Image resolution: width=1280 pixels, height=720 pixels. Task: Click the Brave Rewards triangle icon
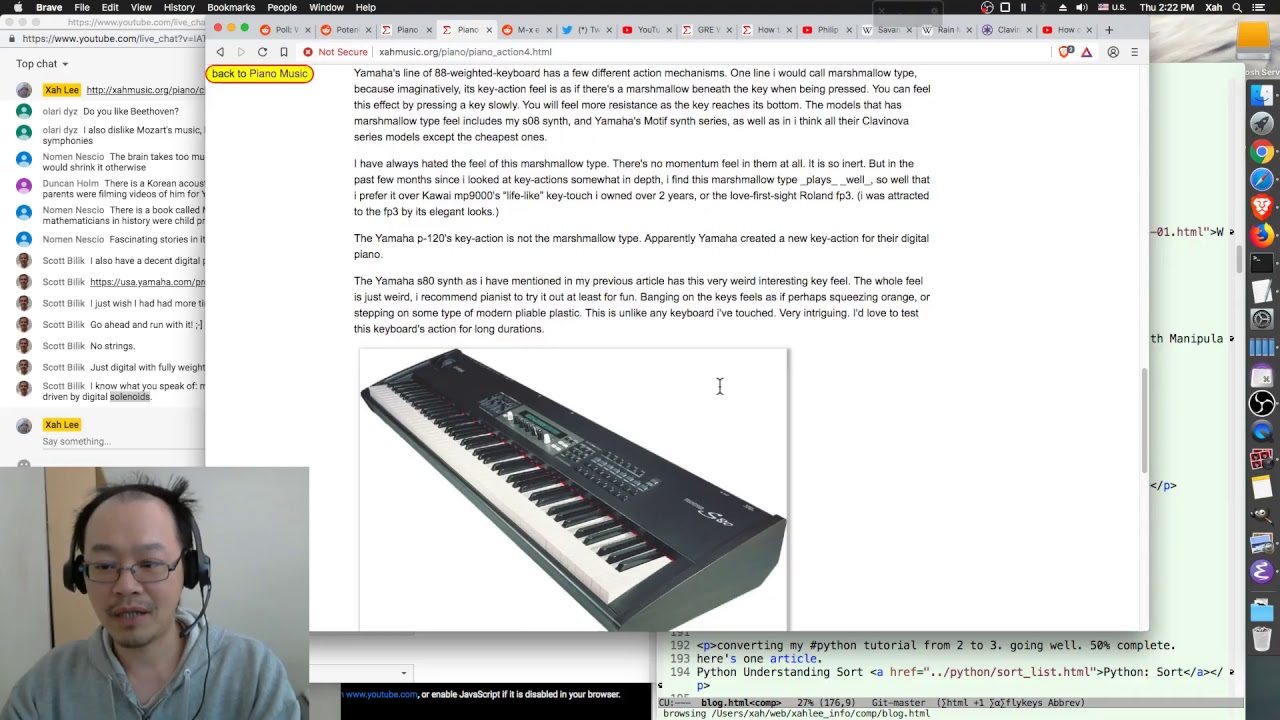[x=1086, y=52]
